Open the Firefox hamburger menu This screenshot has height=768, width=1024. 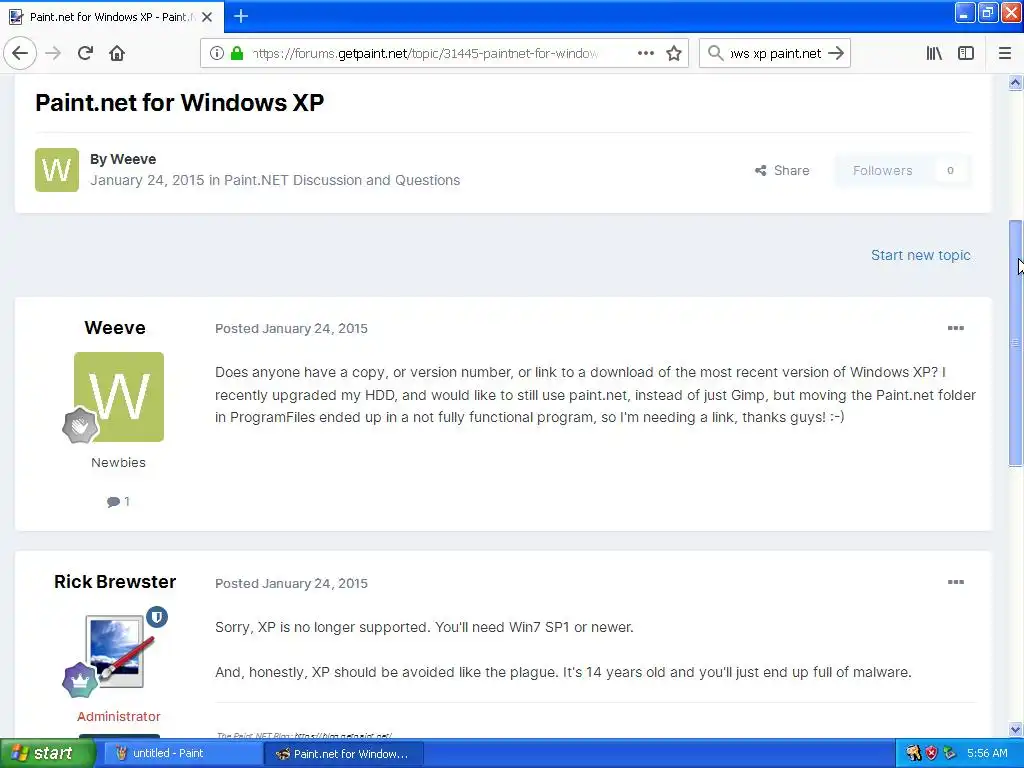click(x=1005, y=54)
